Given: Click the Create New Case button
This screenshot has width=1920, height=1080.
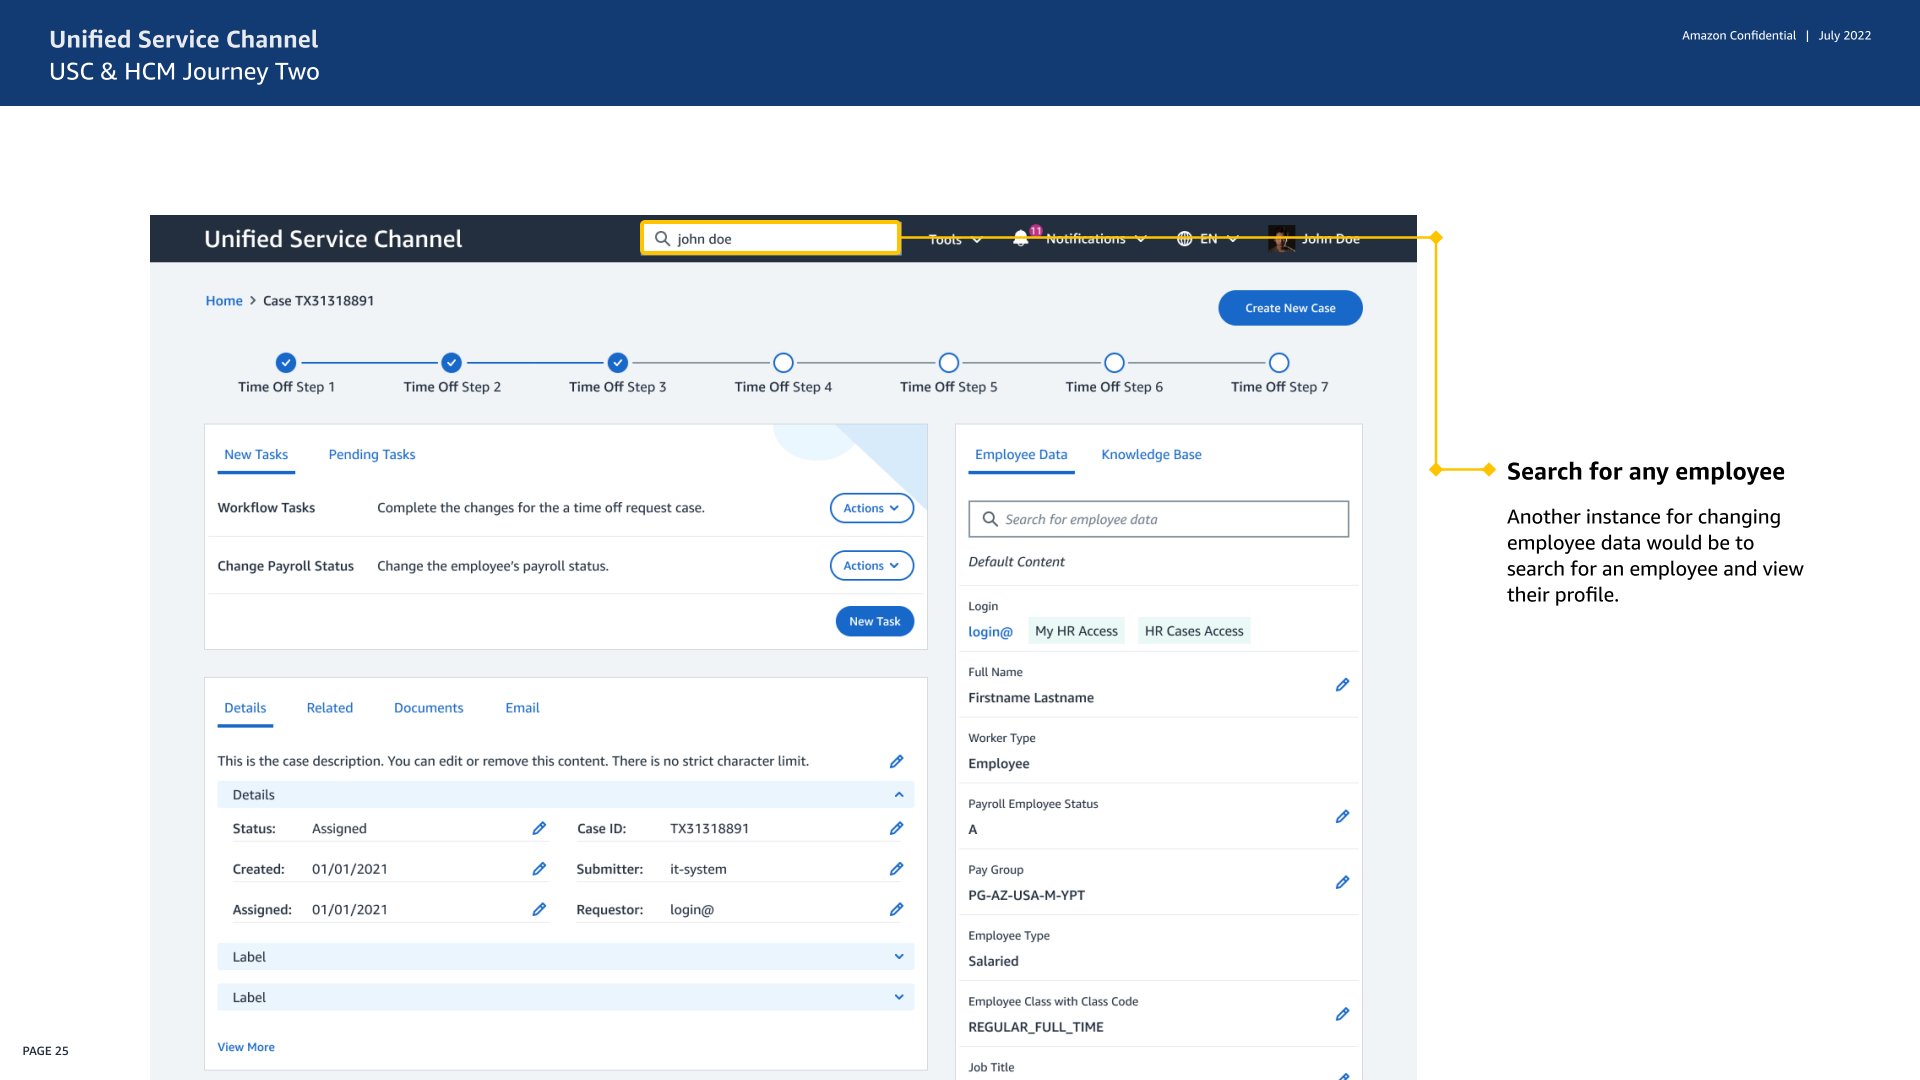Looking at the screenshot, I should [x=1290, y=308].
